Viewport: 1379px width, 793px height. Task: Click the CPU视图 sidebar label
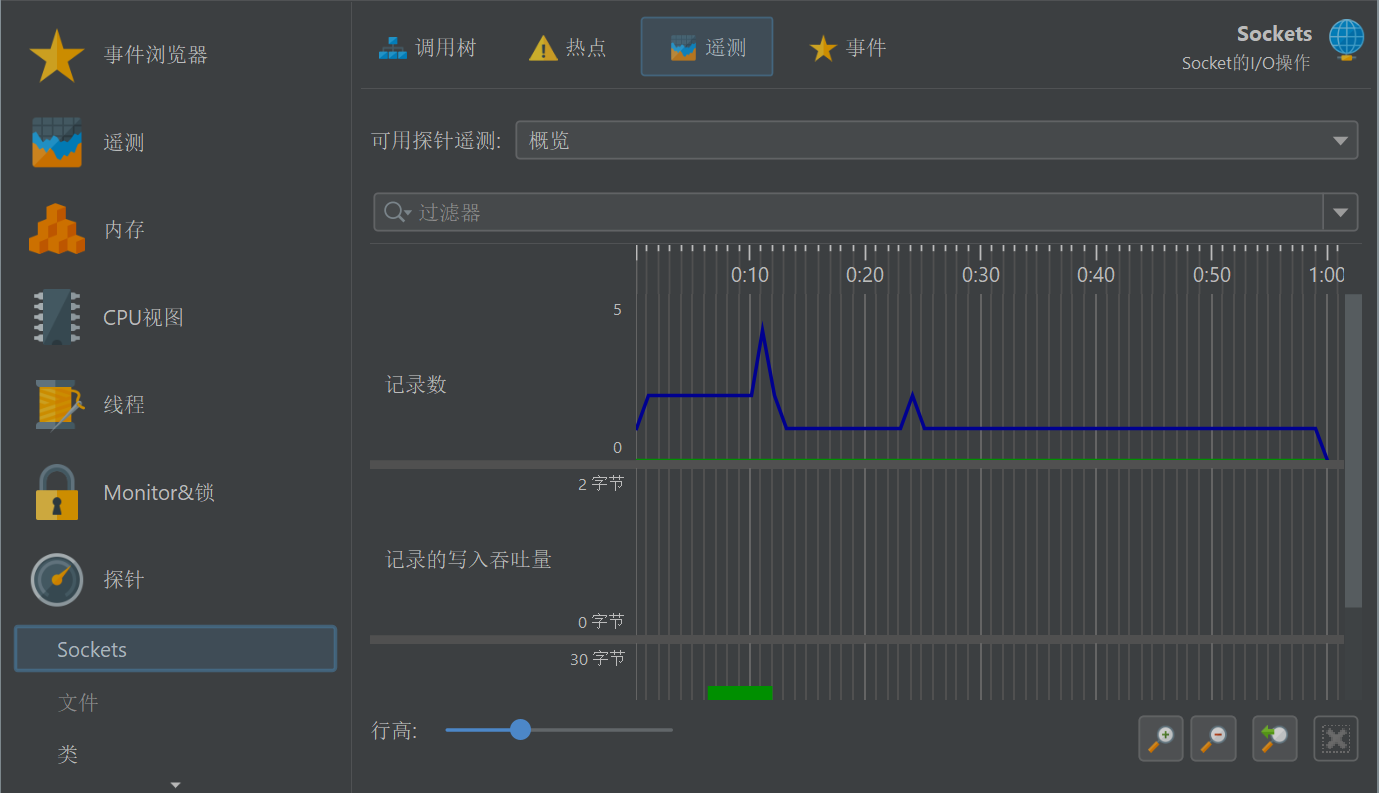click(x=143, y=318)
